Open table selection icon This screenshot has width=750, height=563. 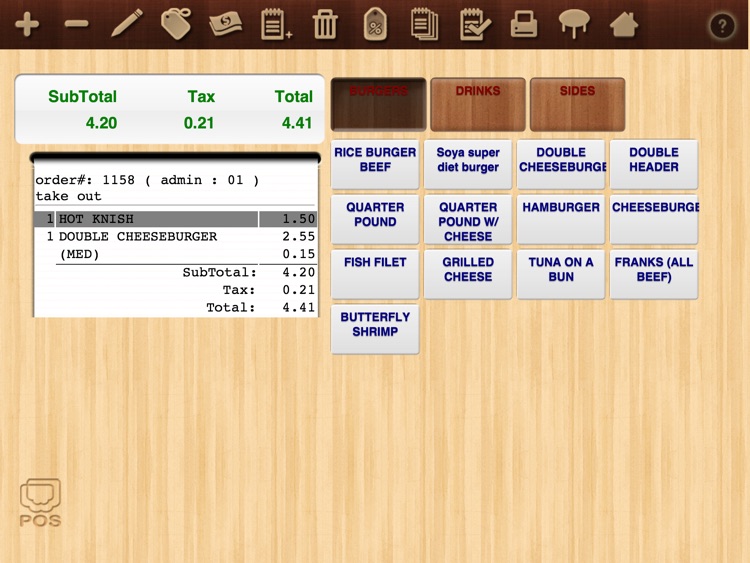(574, 24)
